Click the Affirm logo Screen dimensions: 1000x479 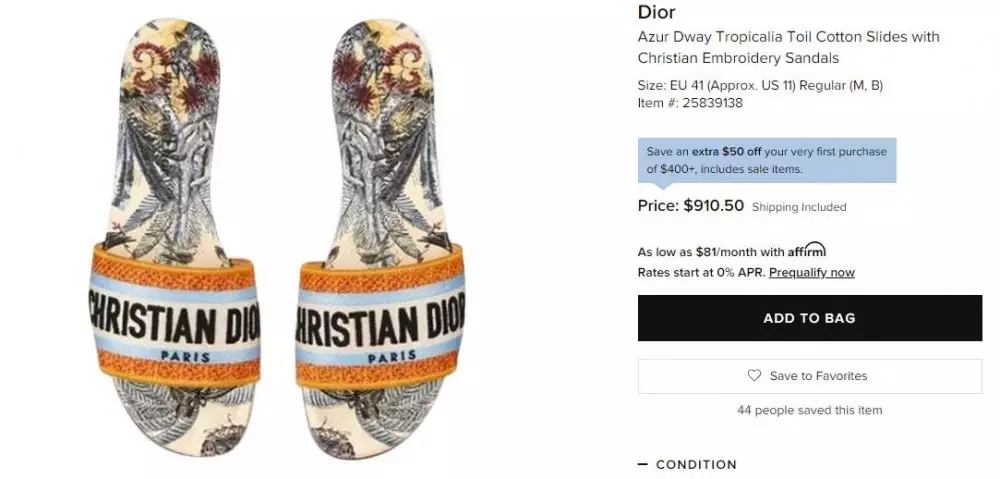806,251
